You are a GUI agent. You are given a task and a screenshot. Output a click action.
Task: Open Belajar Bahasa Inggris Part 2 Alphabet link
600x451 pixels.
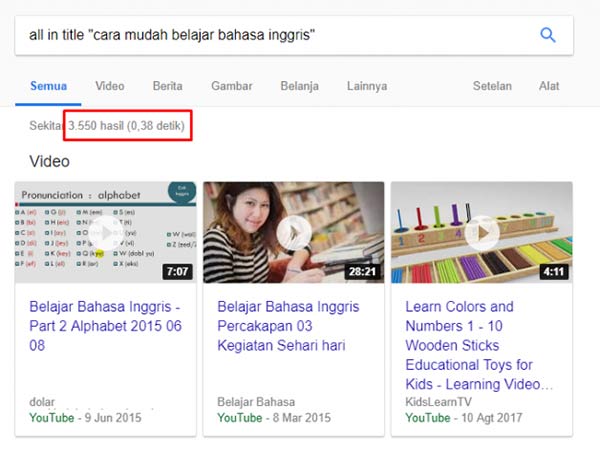click(105, 326)
